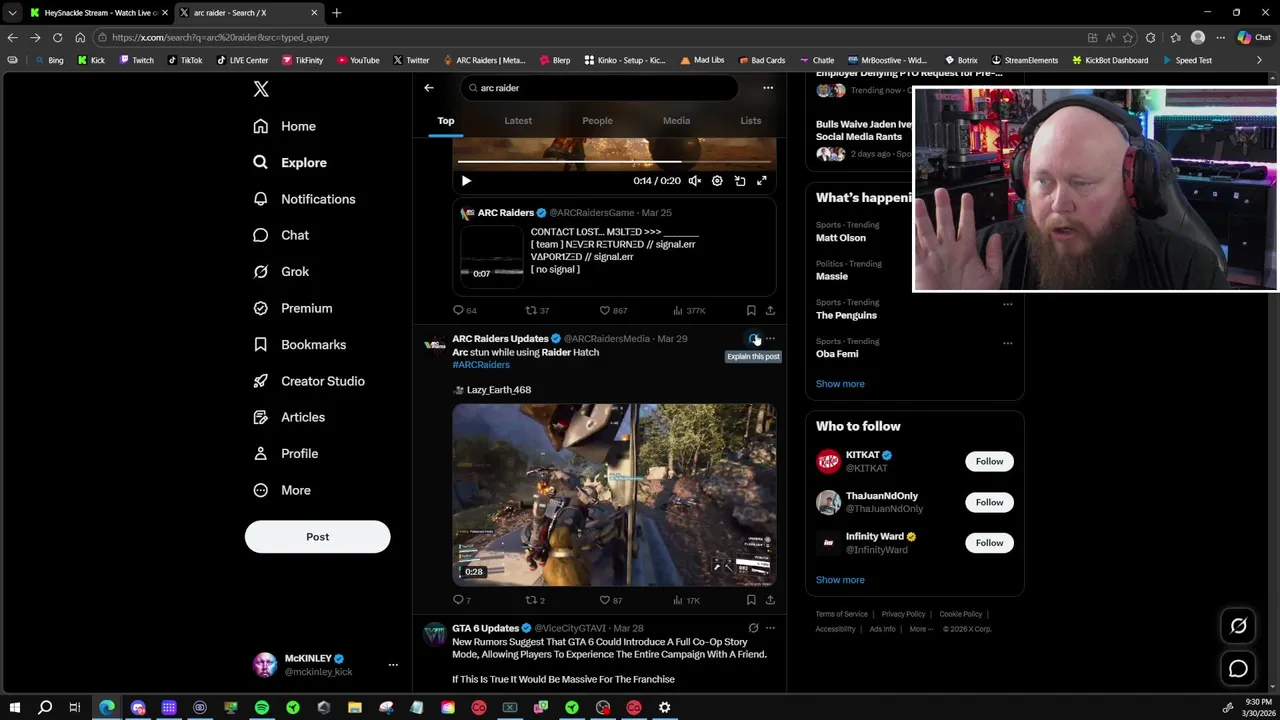Image resolution: width=1280 pixels, height=720 pixels.
Task: Follow Infinity Ward
Action: coord(989,543)
